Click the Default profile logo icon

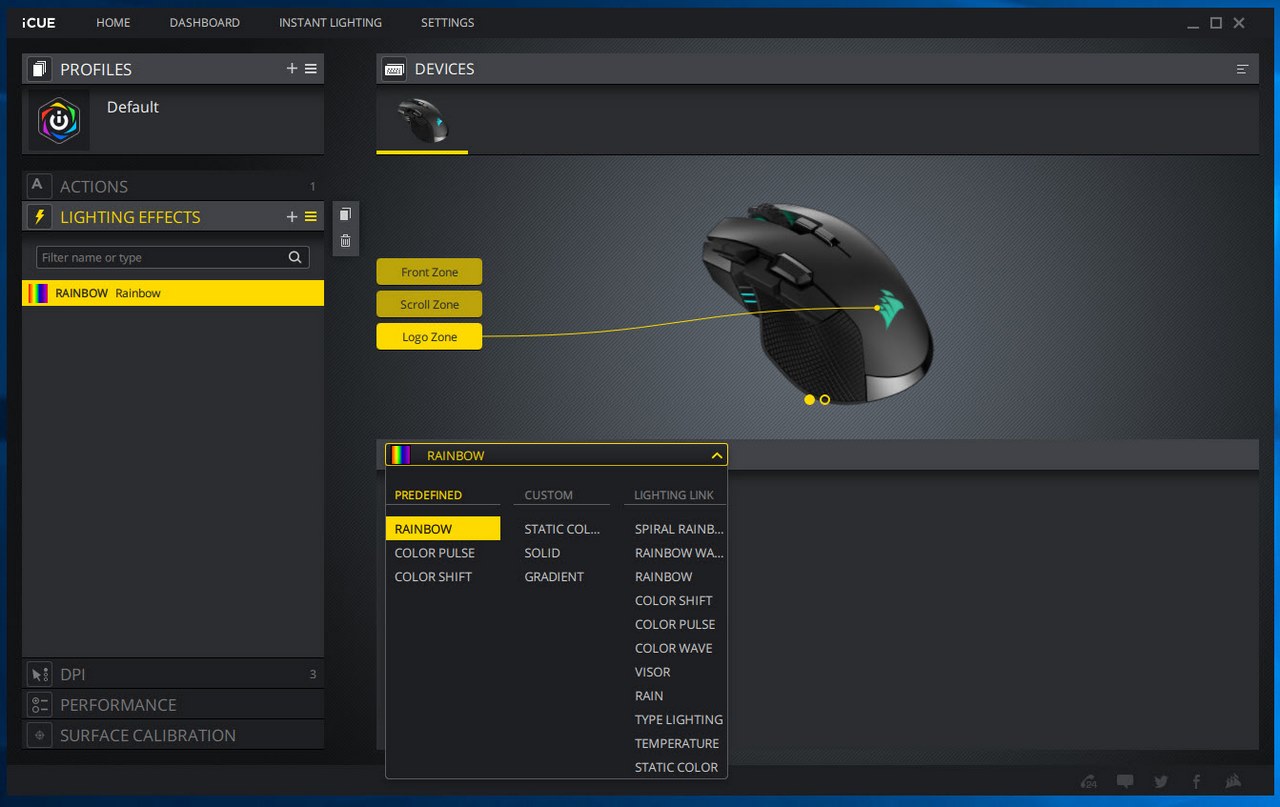pos(59,120)
